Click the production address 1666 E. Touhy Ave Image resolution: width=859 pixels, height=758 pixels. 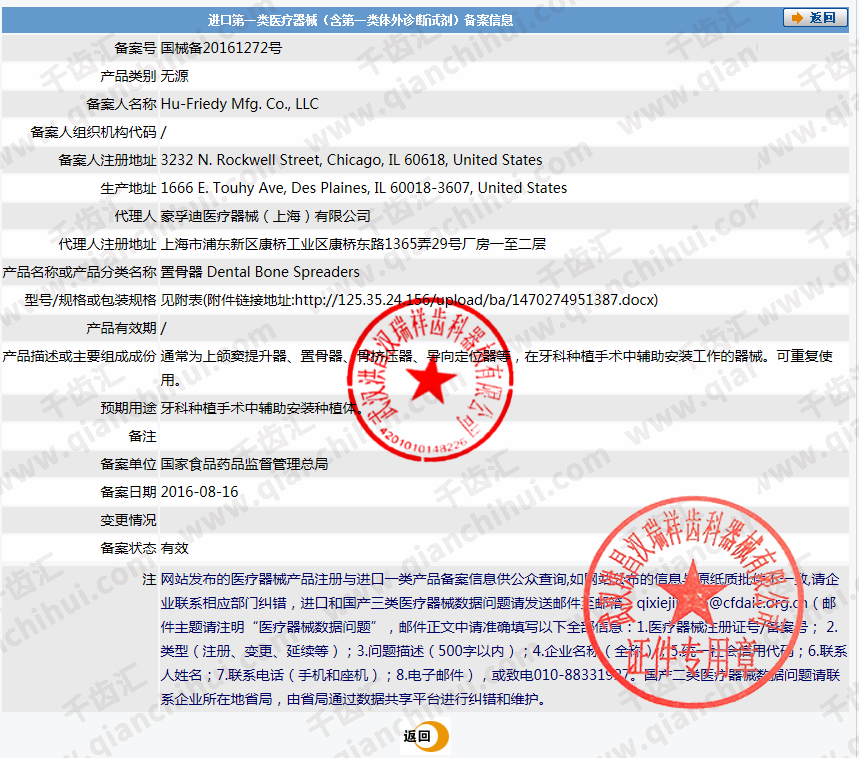(x=364, y=188)
